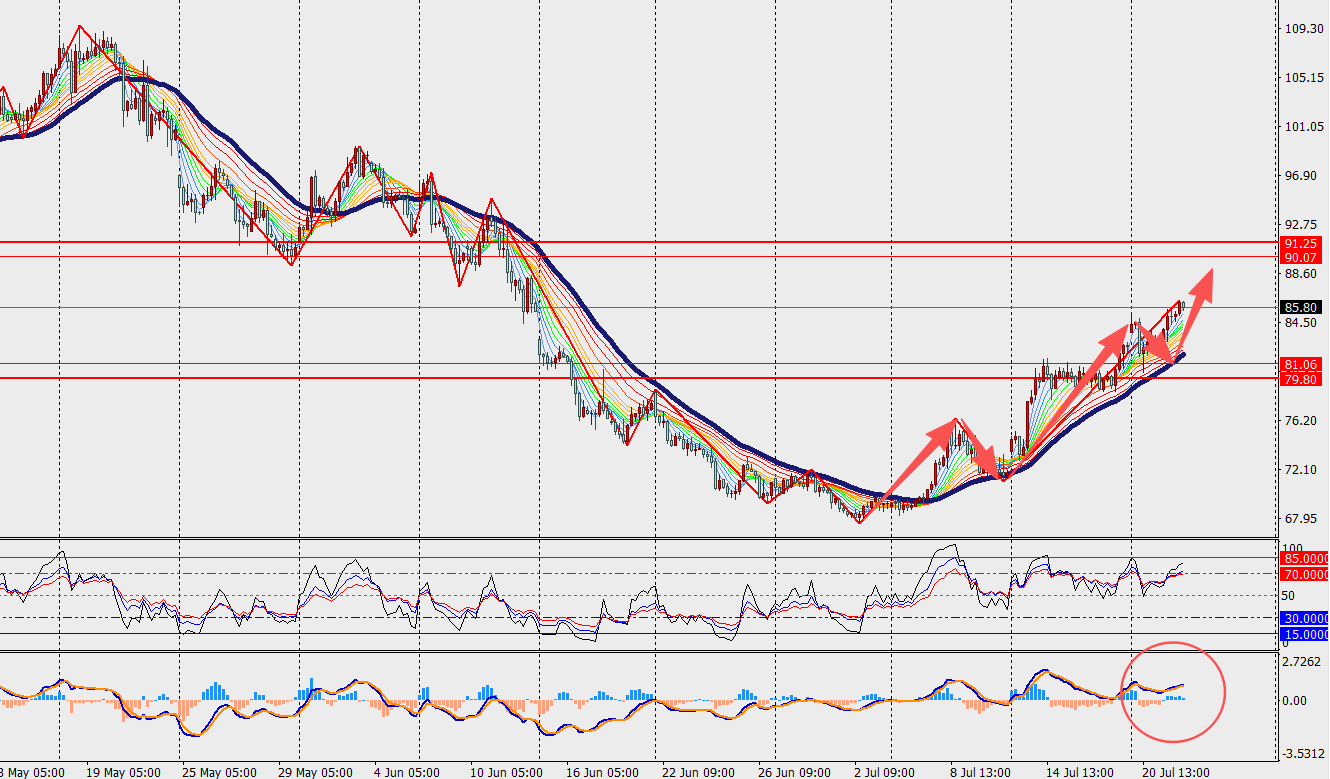Screen dimensions: 1330x779
Task: Click the -3.5312 MACD scale value
Action: click(1303, 754)
